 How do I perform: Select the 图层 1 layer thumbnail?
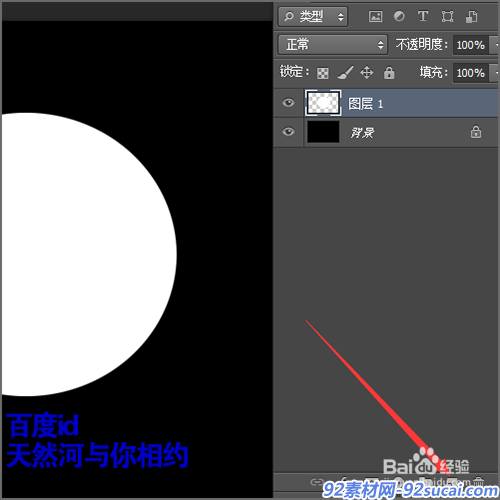tap(323, 103)
